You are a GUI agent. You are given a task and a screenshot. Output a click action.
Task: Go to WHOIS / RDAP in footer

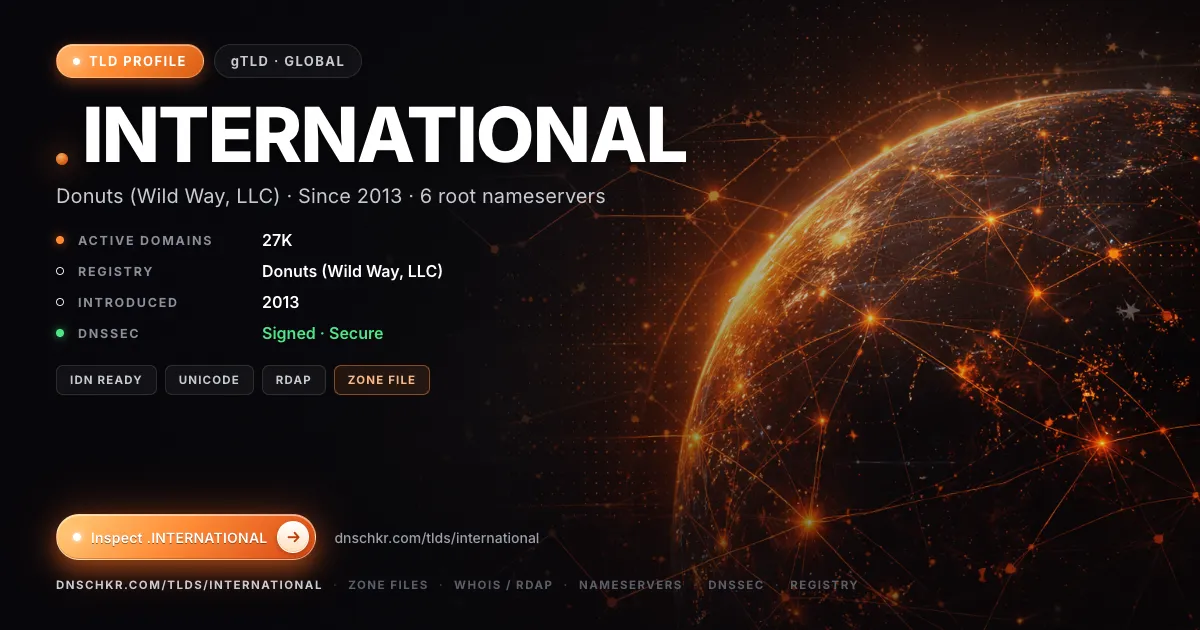pos(503,585)
